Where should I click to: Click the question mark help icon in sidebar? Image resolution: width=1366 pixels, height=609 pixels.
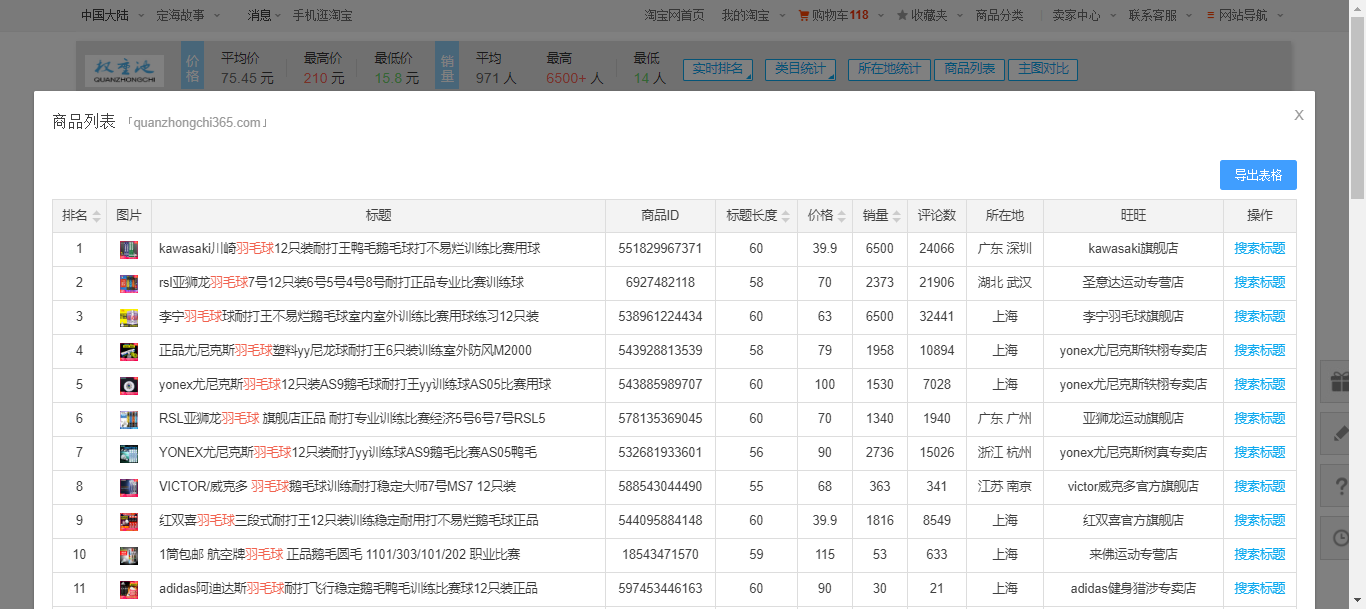click(x=1342, y=486)
